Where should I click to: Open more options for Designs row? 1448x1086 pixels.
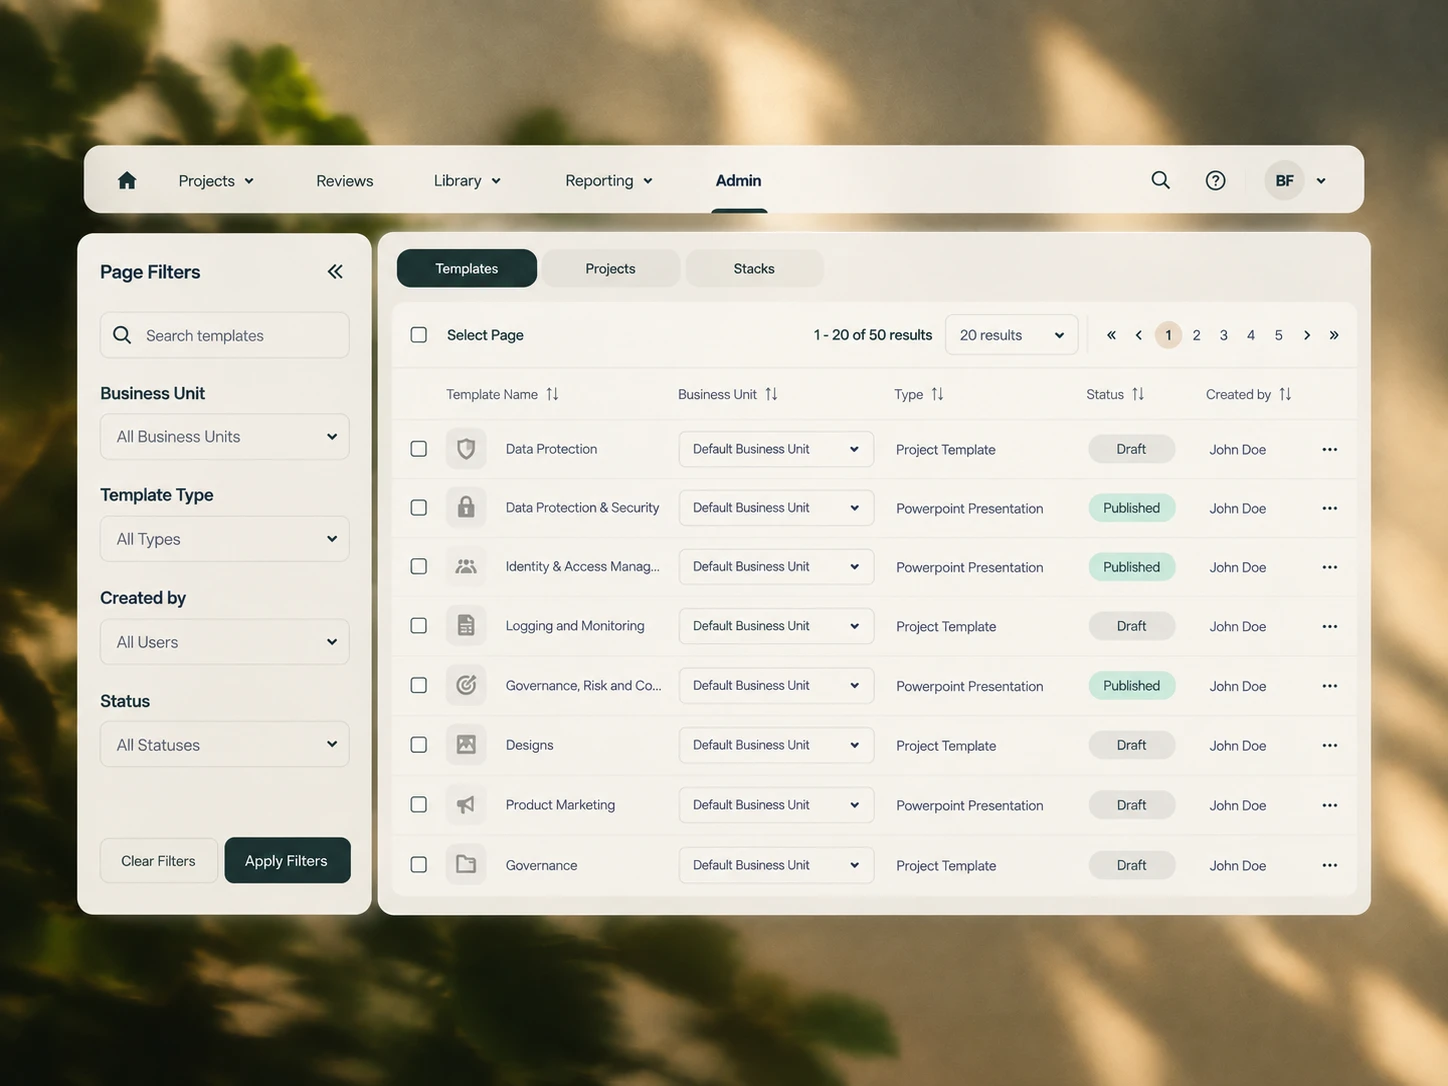1329,745
